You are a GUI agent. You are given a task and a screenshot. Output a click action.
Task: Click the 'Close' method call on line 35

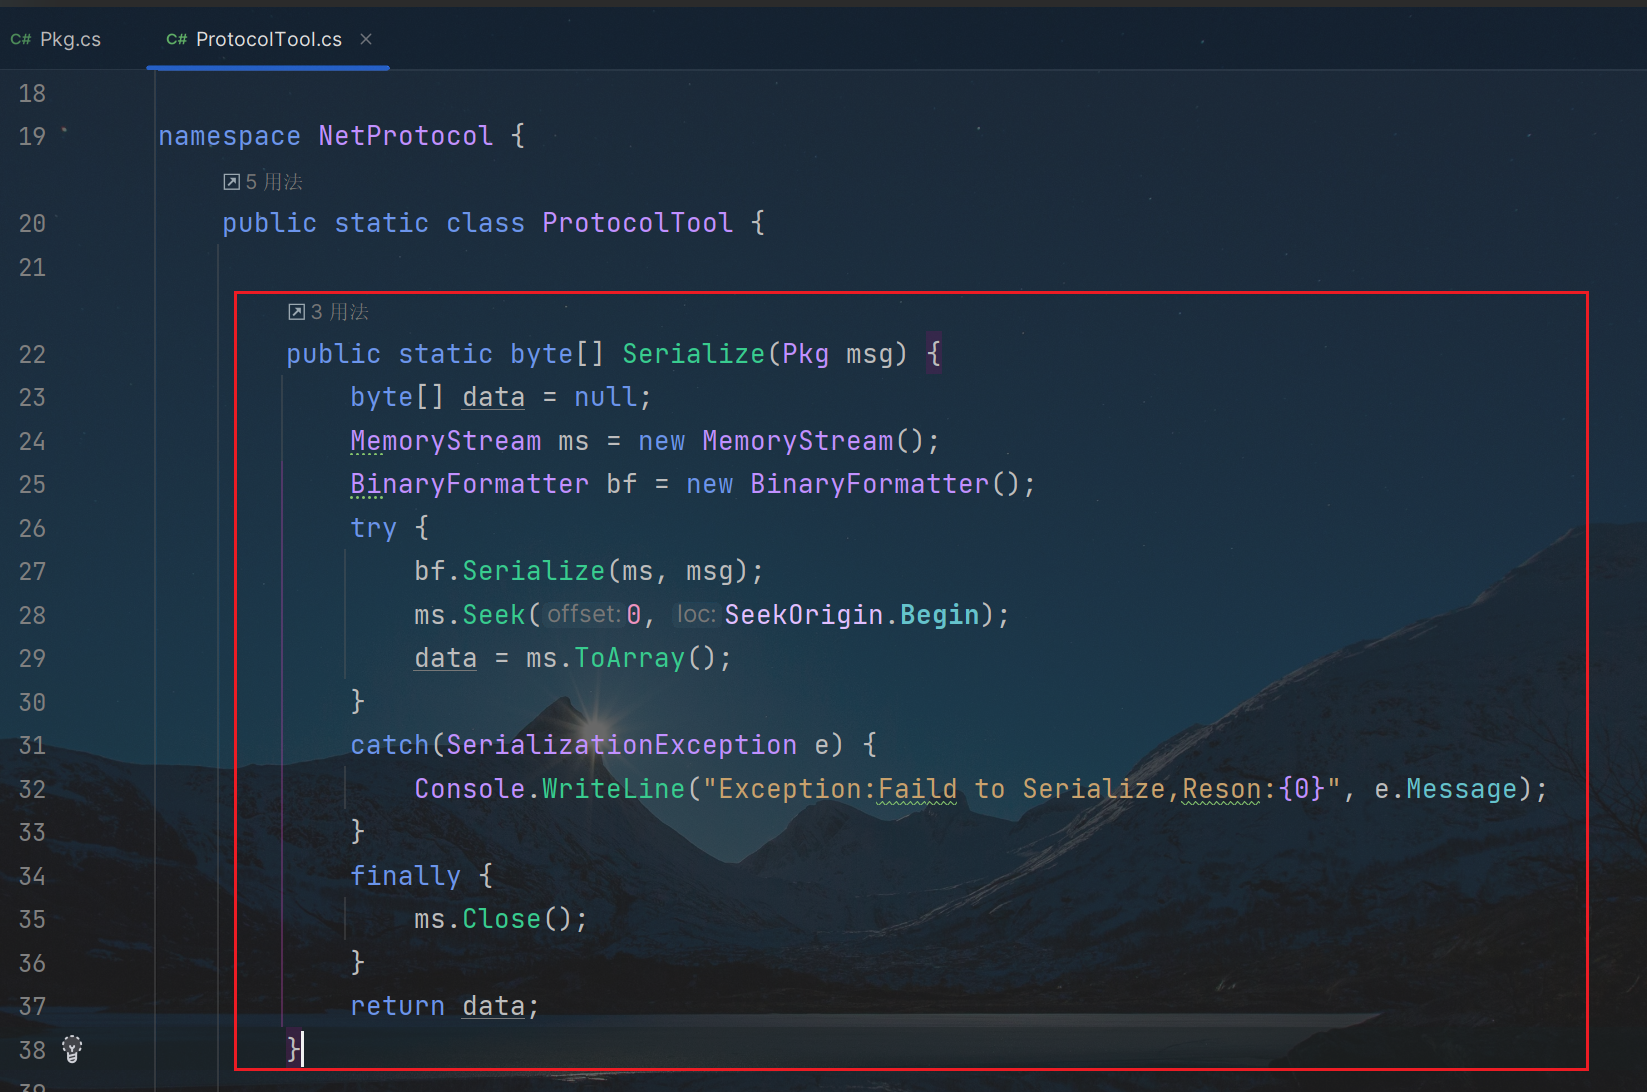coord(502,919)
